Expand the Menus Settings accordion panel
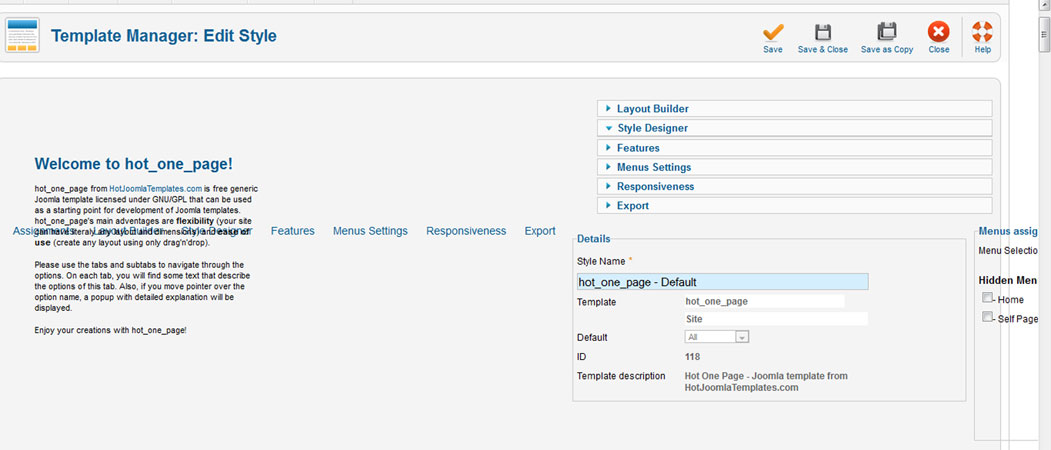The width and height of the screenshot is (1051, 450). (x=794, y=167)
